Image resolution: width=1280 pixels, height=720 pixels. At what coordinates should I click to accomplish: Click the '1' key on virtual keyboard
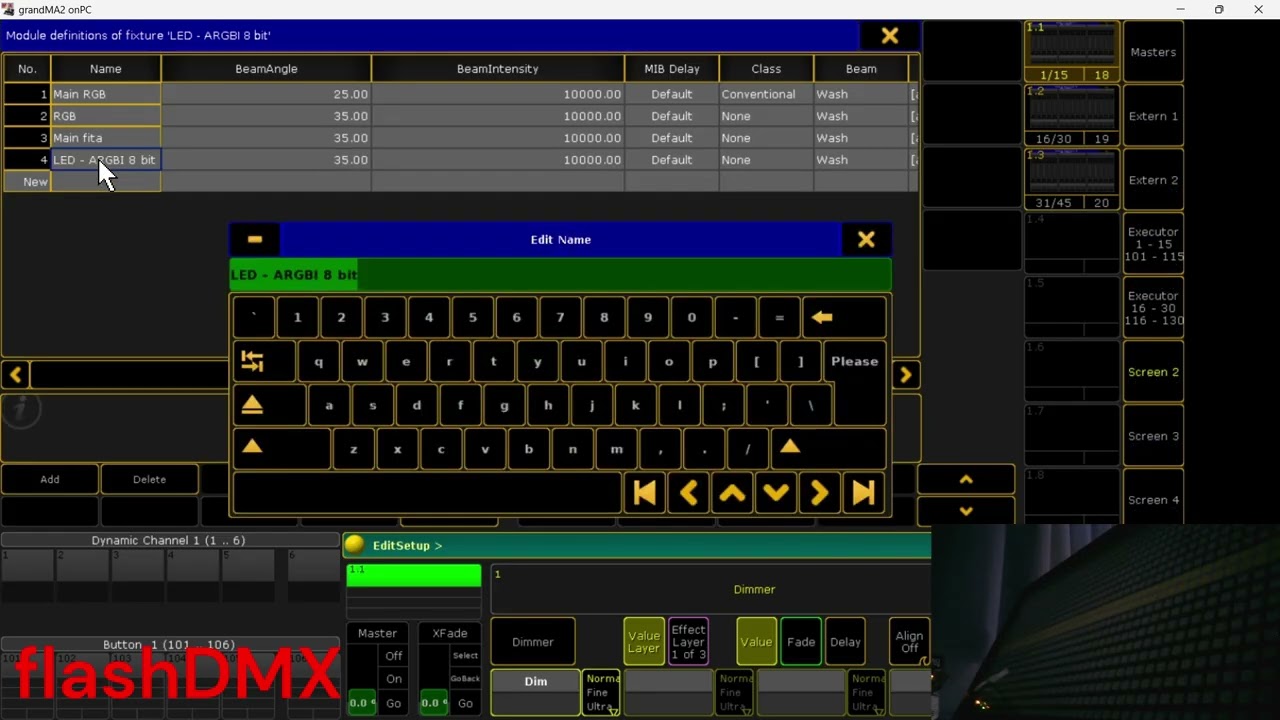(x=297, y=317)
